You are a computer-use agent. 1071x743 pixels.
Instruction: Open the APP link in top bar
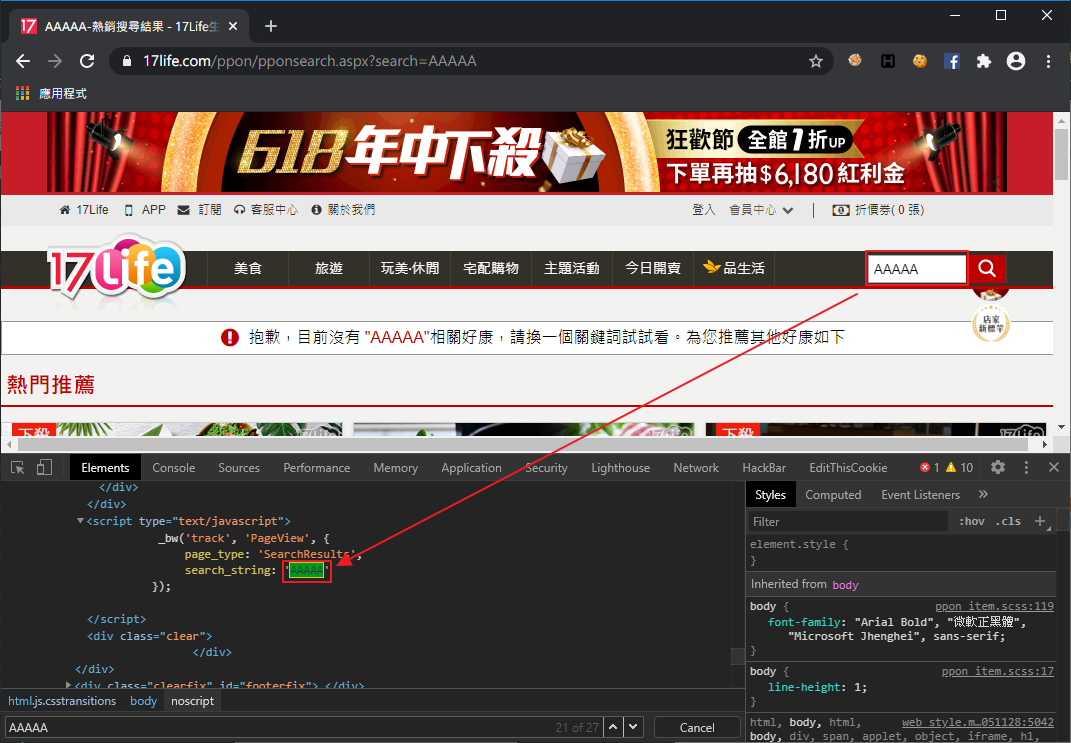pyautogui.click(x=145, y=210)
